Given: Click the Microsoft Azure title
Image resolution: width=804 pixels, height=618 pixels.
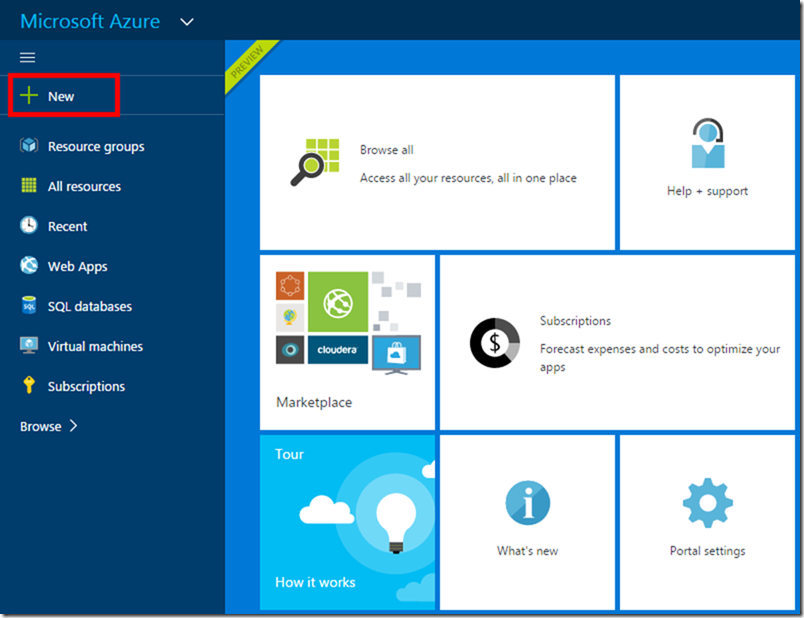Looking at the screenshot, I should pos(90,22).
